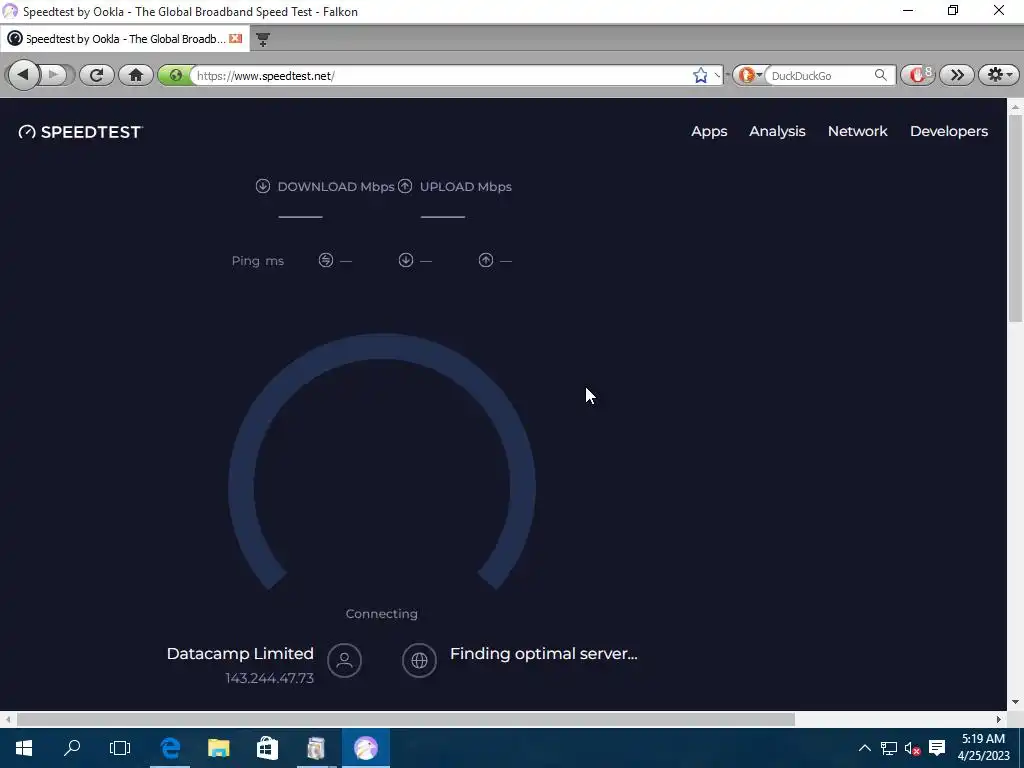Click the URL address field

[x=441, y=76]
